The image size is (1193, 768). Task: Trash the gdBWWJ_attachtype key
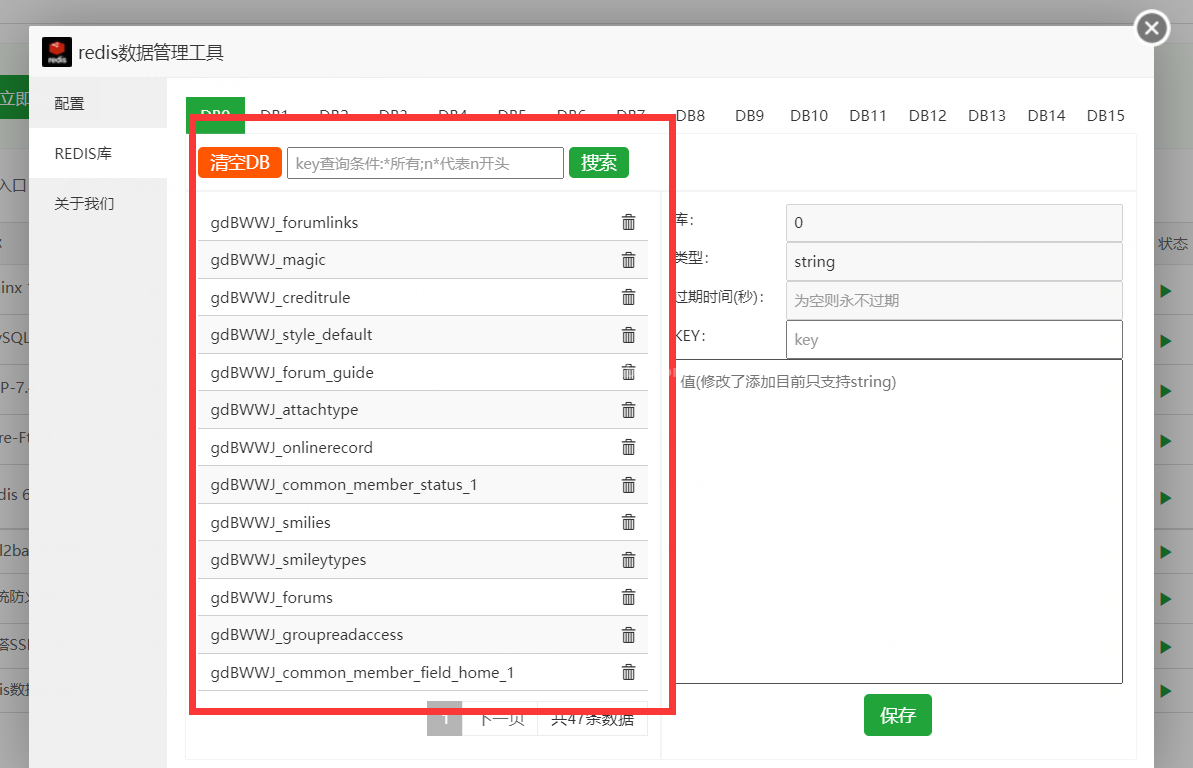point(628,410)
